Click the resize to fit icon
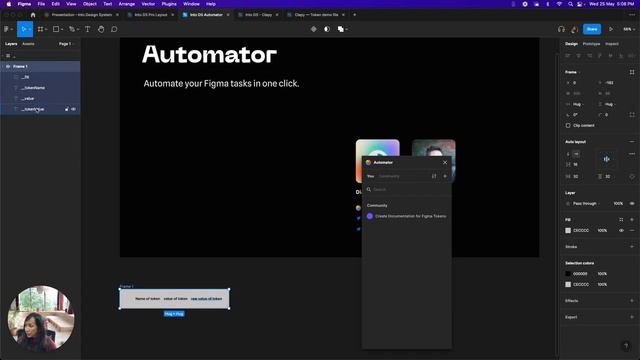The image size is (640, 360). (632, 72)
